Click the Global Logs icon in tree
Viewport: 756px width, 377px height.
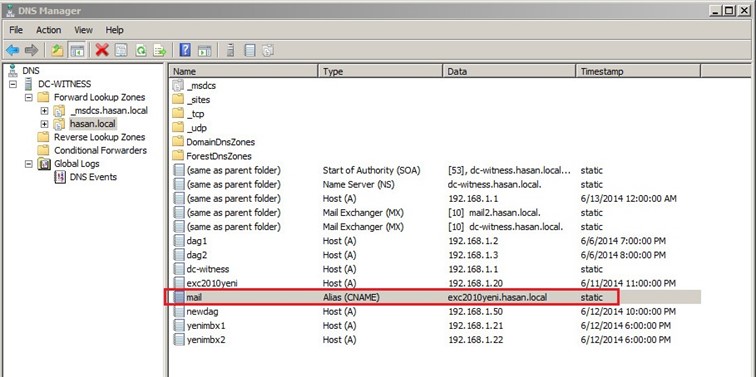(x=44, y=164)
